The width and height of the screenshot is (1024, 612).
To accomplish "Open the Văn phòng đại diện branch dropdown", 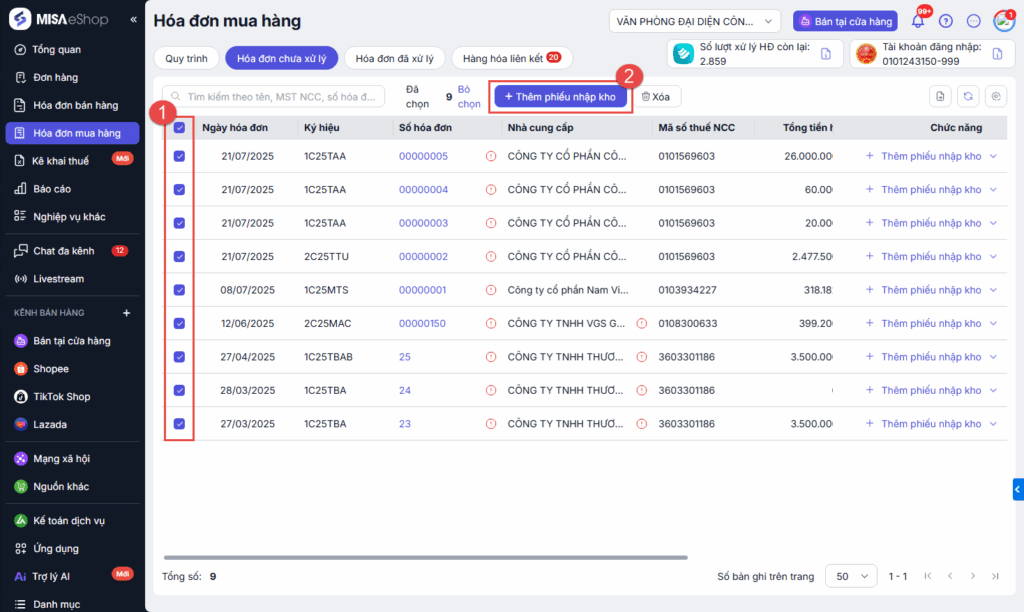I will click(695, 21).
